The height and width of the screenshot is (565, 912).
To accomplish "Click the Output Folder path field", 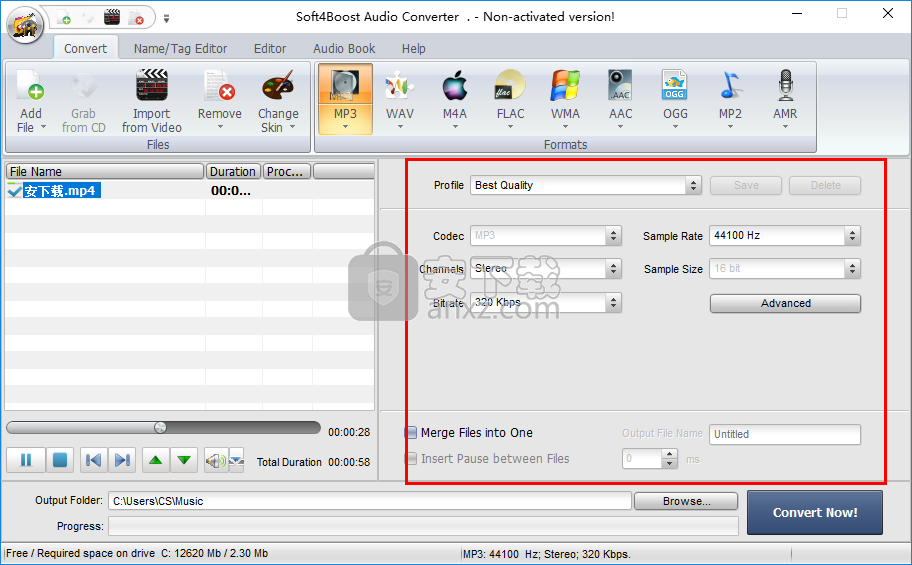I will pos(370,501).
